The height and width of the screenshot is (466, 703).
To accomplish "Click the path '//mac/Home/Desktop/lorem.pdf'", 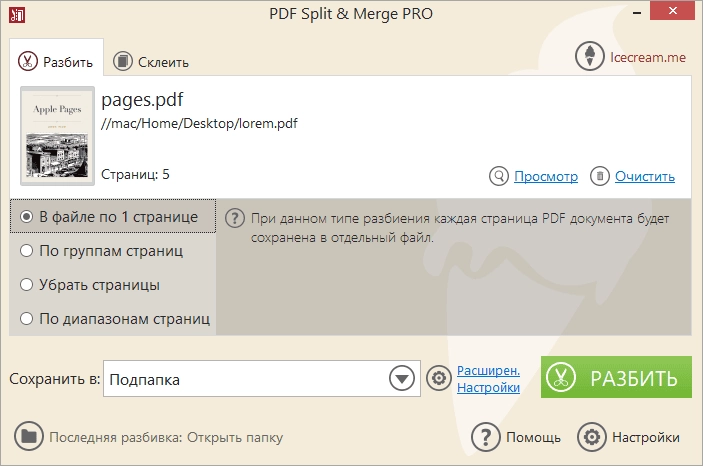I will [199, 123].
